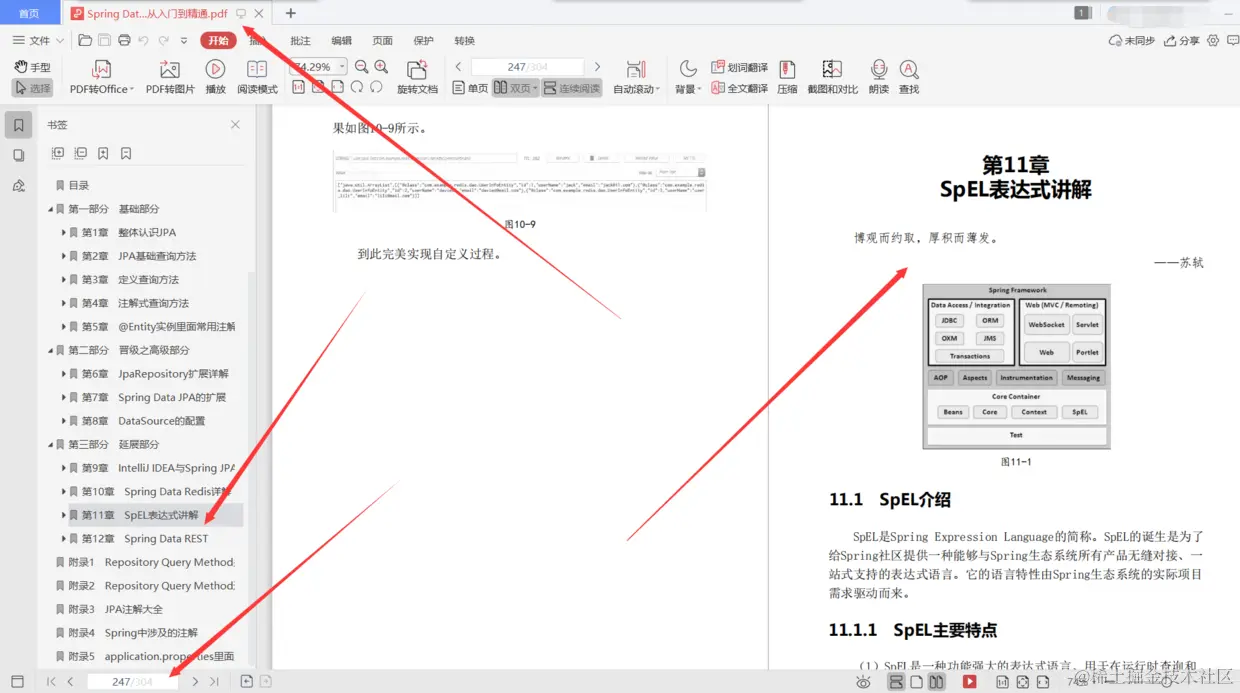Collapse 第三部分 延展部分 section
This screenshot has width=1240, height=693.
point(51,444)
